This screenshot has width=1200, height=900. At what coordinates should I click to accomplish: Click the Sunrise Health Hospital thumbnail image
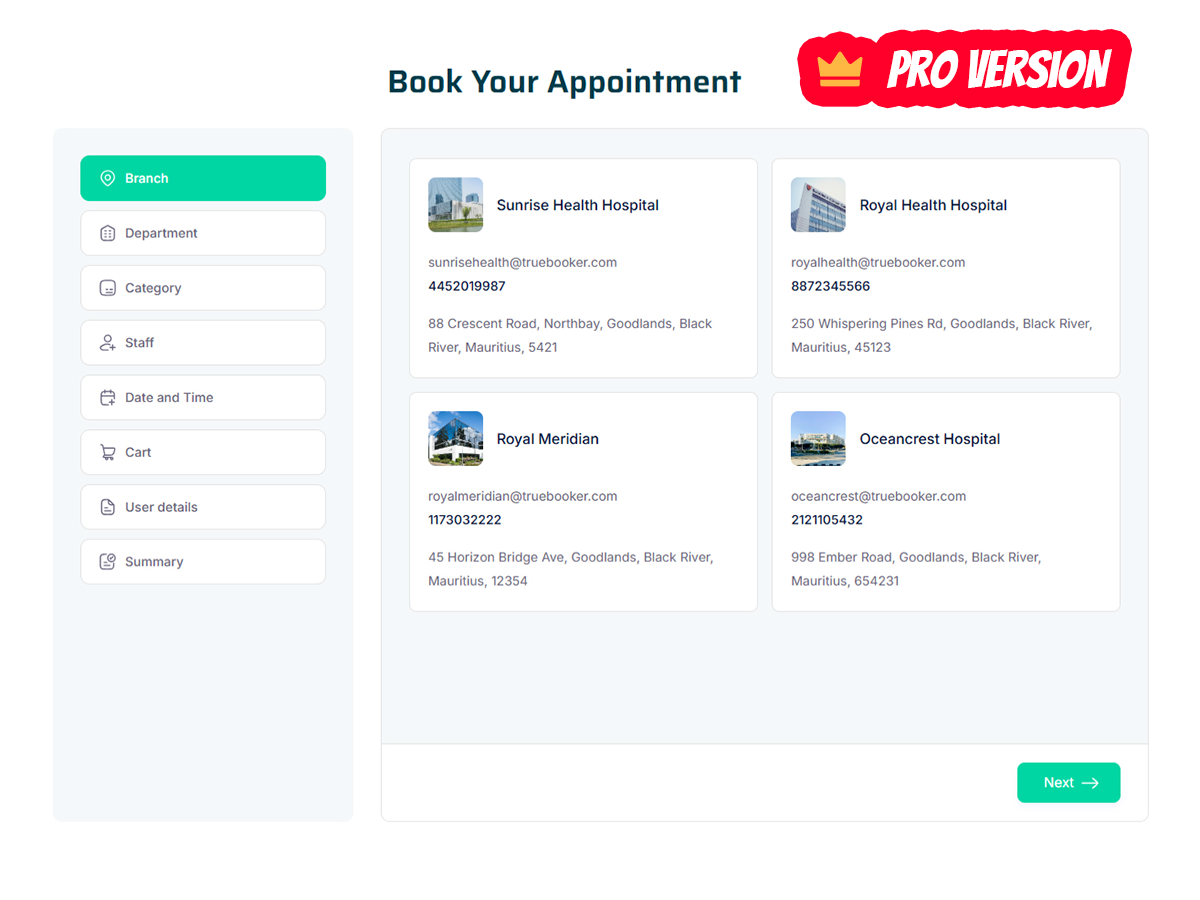tap(455, 204)
